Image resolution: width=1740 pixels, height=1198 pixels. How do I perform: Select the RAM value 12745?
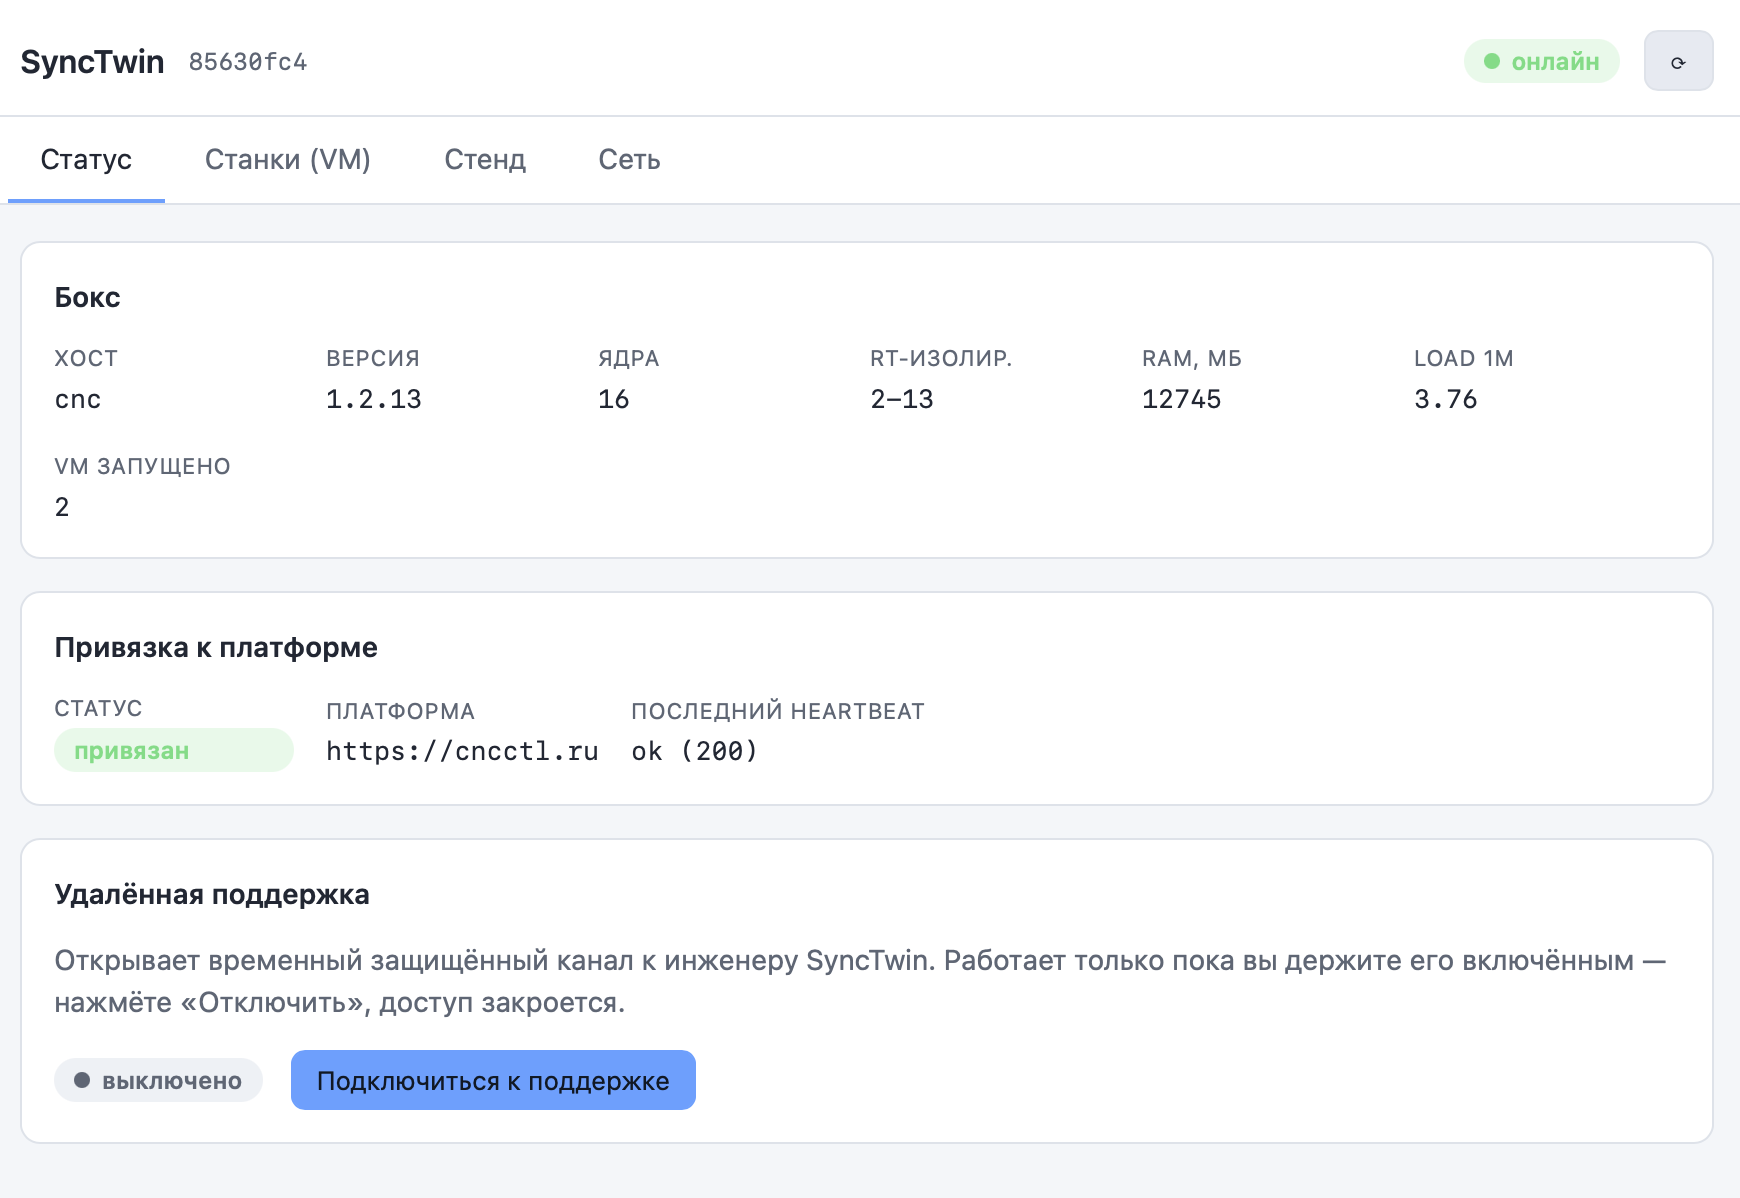click(x=1182, y=399)
